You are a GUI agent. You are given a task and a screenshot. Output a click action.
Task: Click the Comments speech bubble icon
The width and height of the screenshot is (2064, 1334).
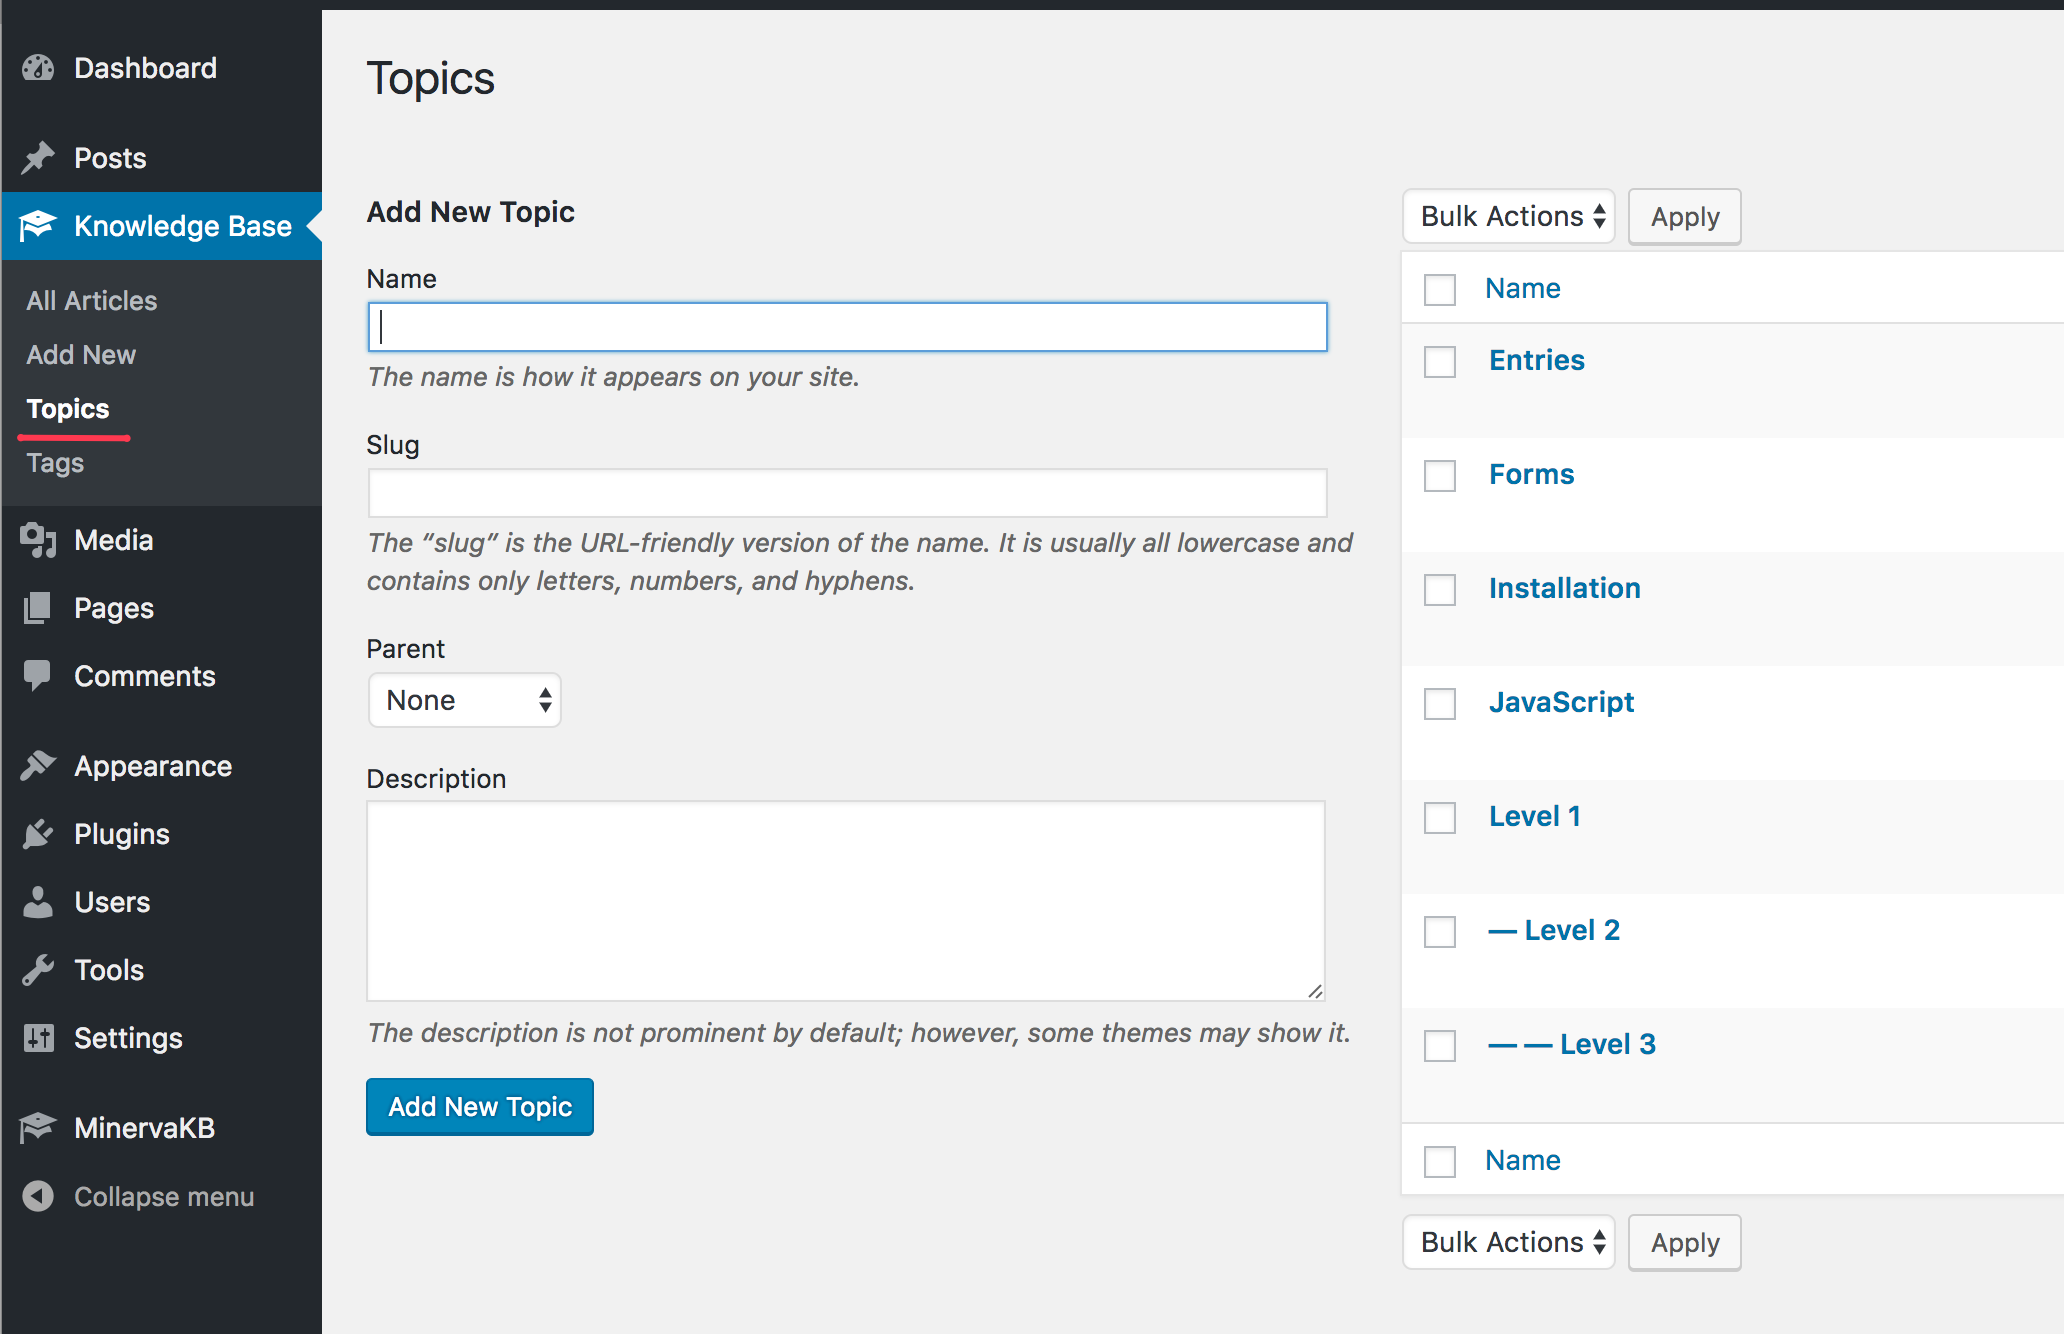[38, 676]
